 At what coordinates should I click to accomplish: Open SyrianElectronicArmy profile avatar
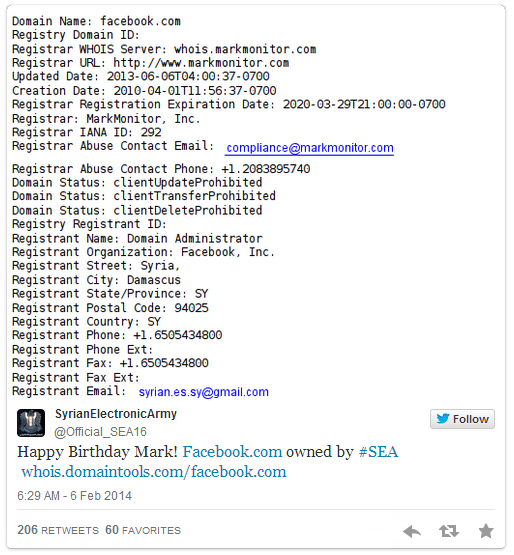31,423
